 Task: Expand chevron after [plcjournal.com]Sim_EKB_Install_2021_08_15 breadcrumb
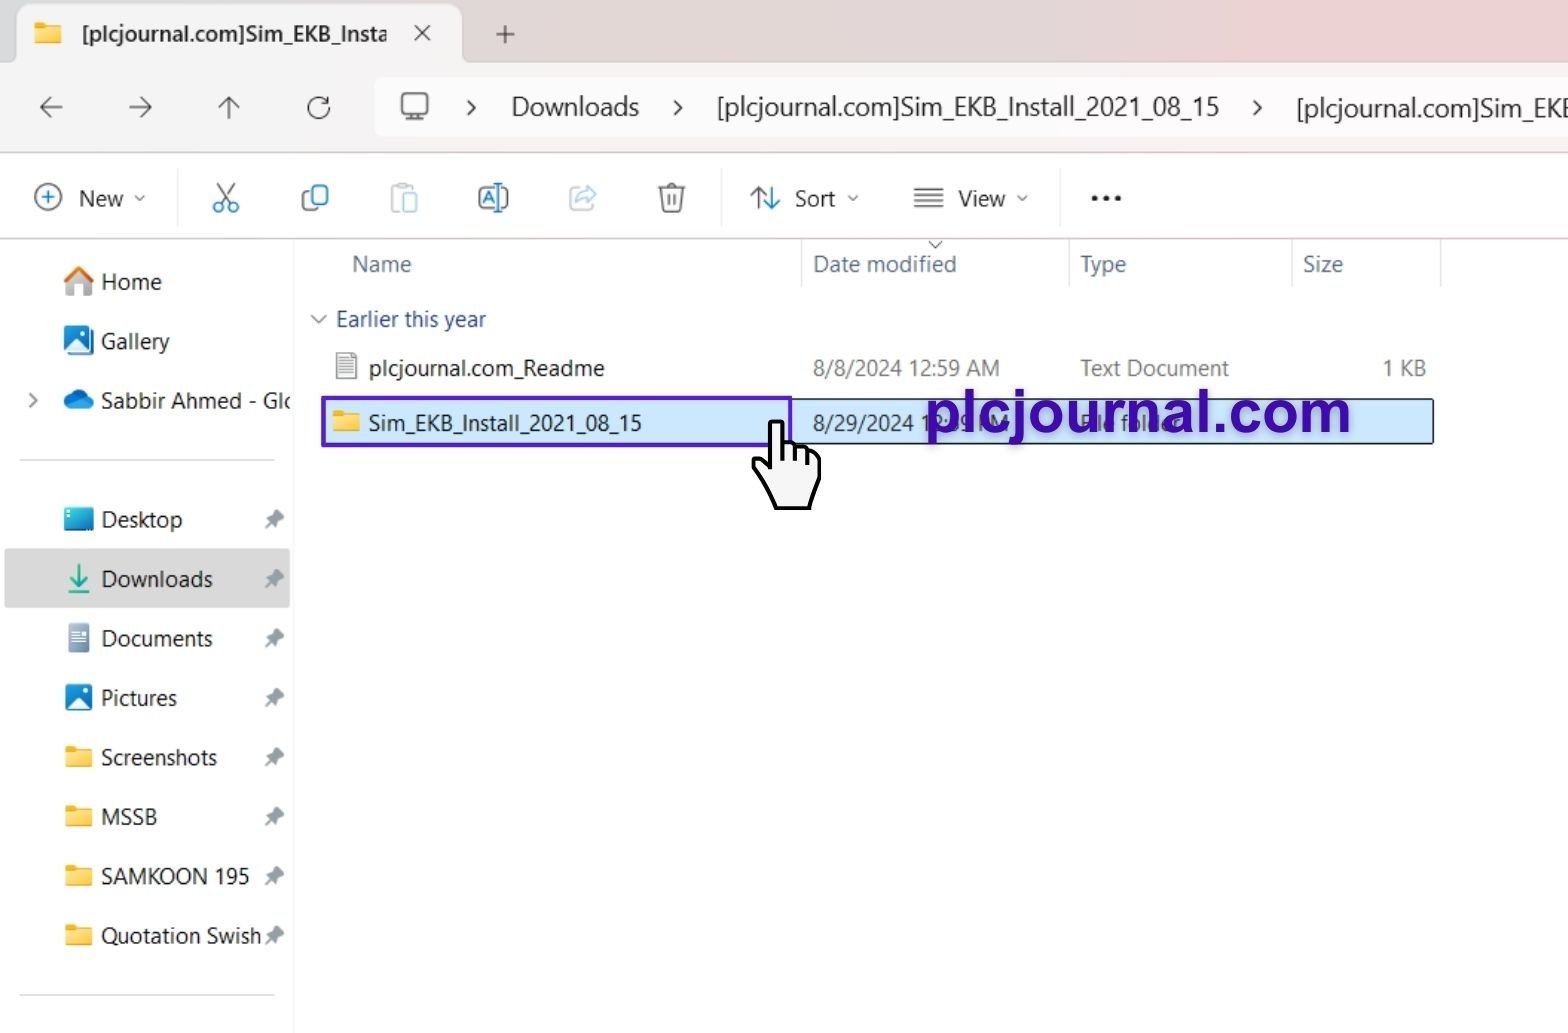(1257, 107)
